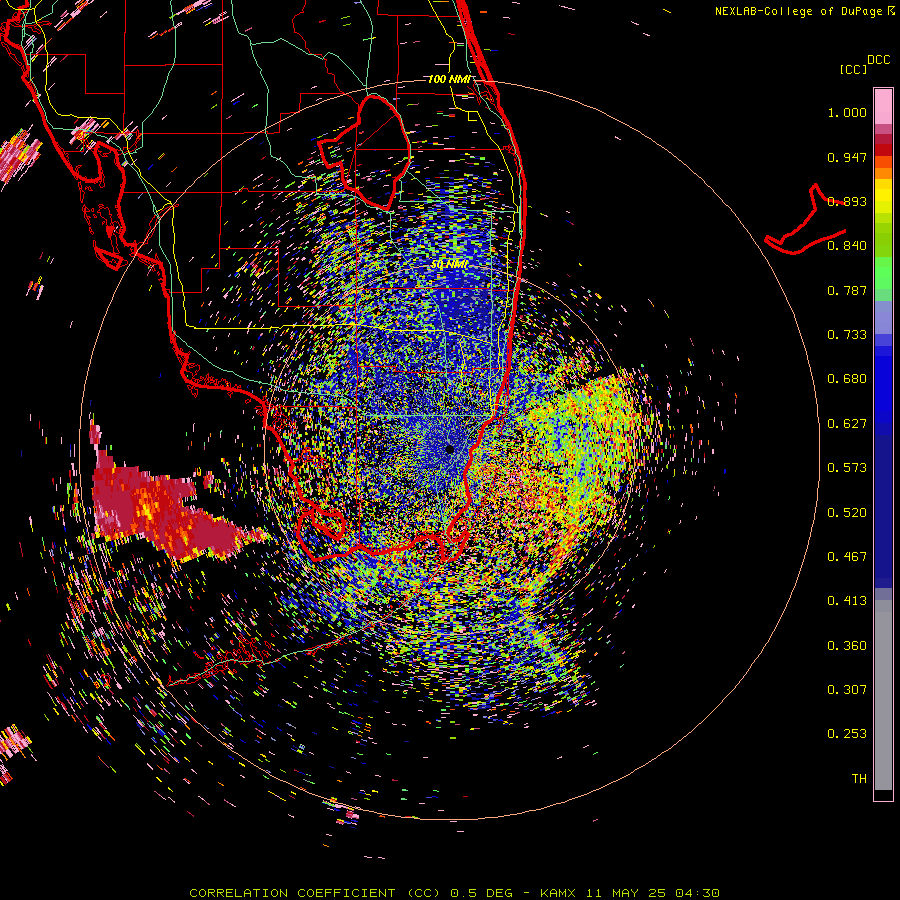Click the TH threshold label
Screen dimensions: 900x900
click(x=859, y=779)
